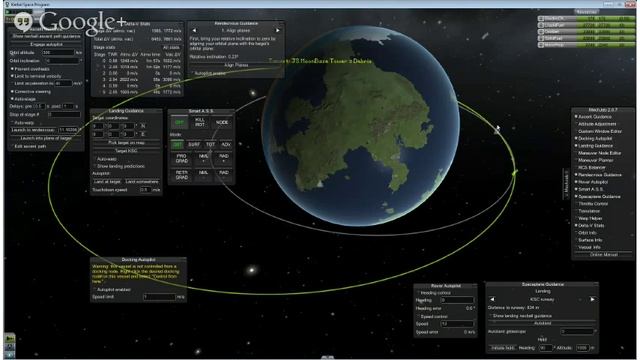Click Orbit altitude input field
The height and width of the screenshot is (360, 640).
58,53
